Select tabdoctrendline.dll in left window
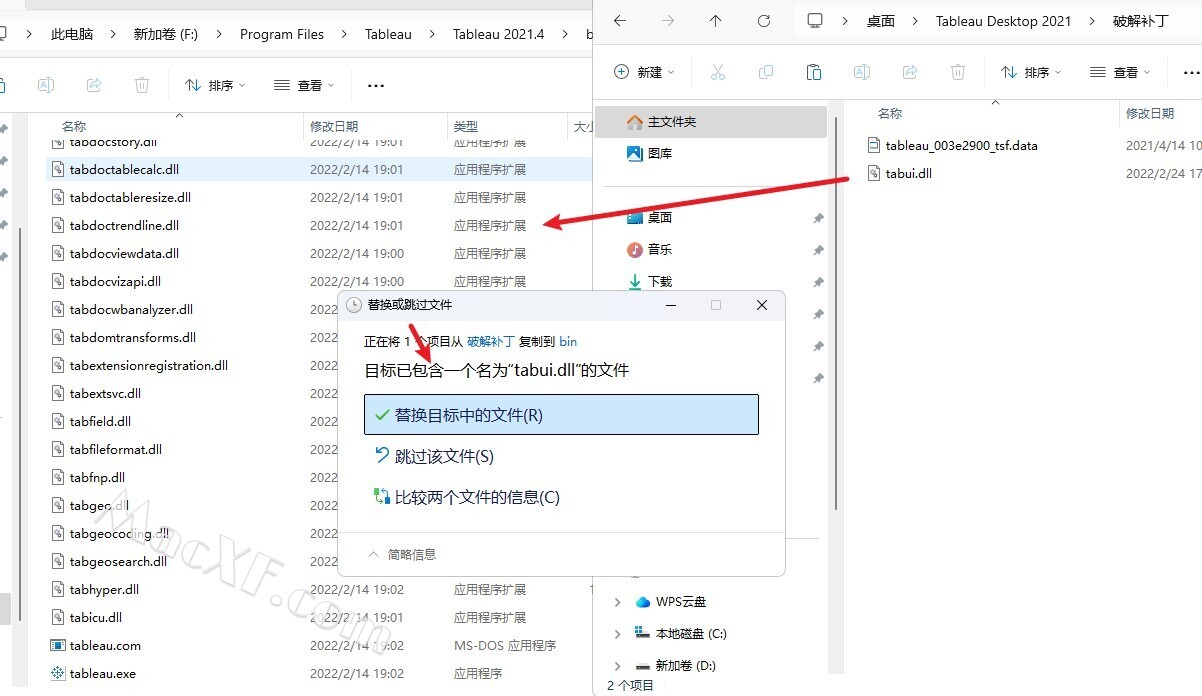The width and height of the screenshot is (1202, 696). pyautogui.click(x=124, y=226)
